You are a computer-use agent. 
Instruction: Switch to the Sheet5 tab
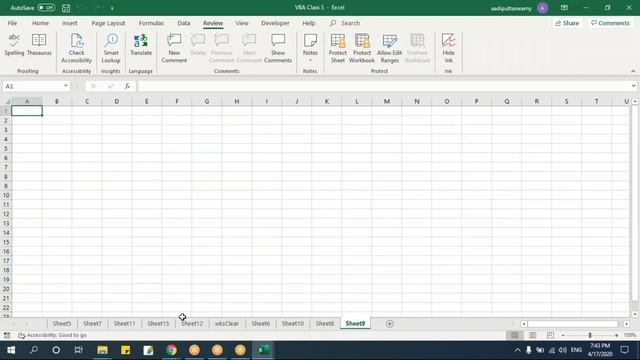coord(62,323)
